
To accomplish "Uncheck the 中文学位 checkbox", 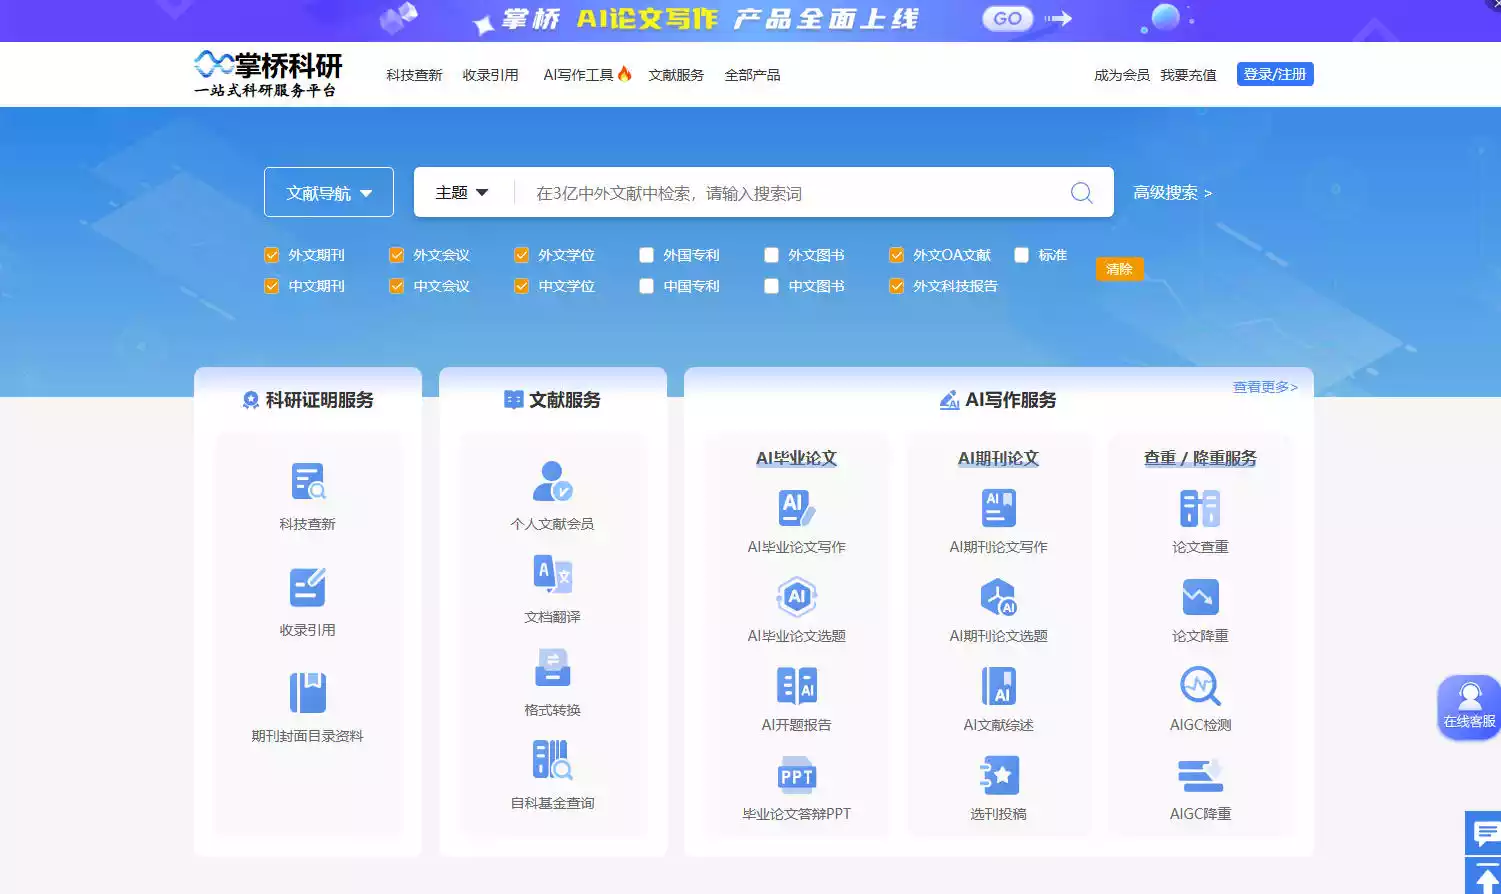I will click(x=521, y=286).
